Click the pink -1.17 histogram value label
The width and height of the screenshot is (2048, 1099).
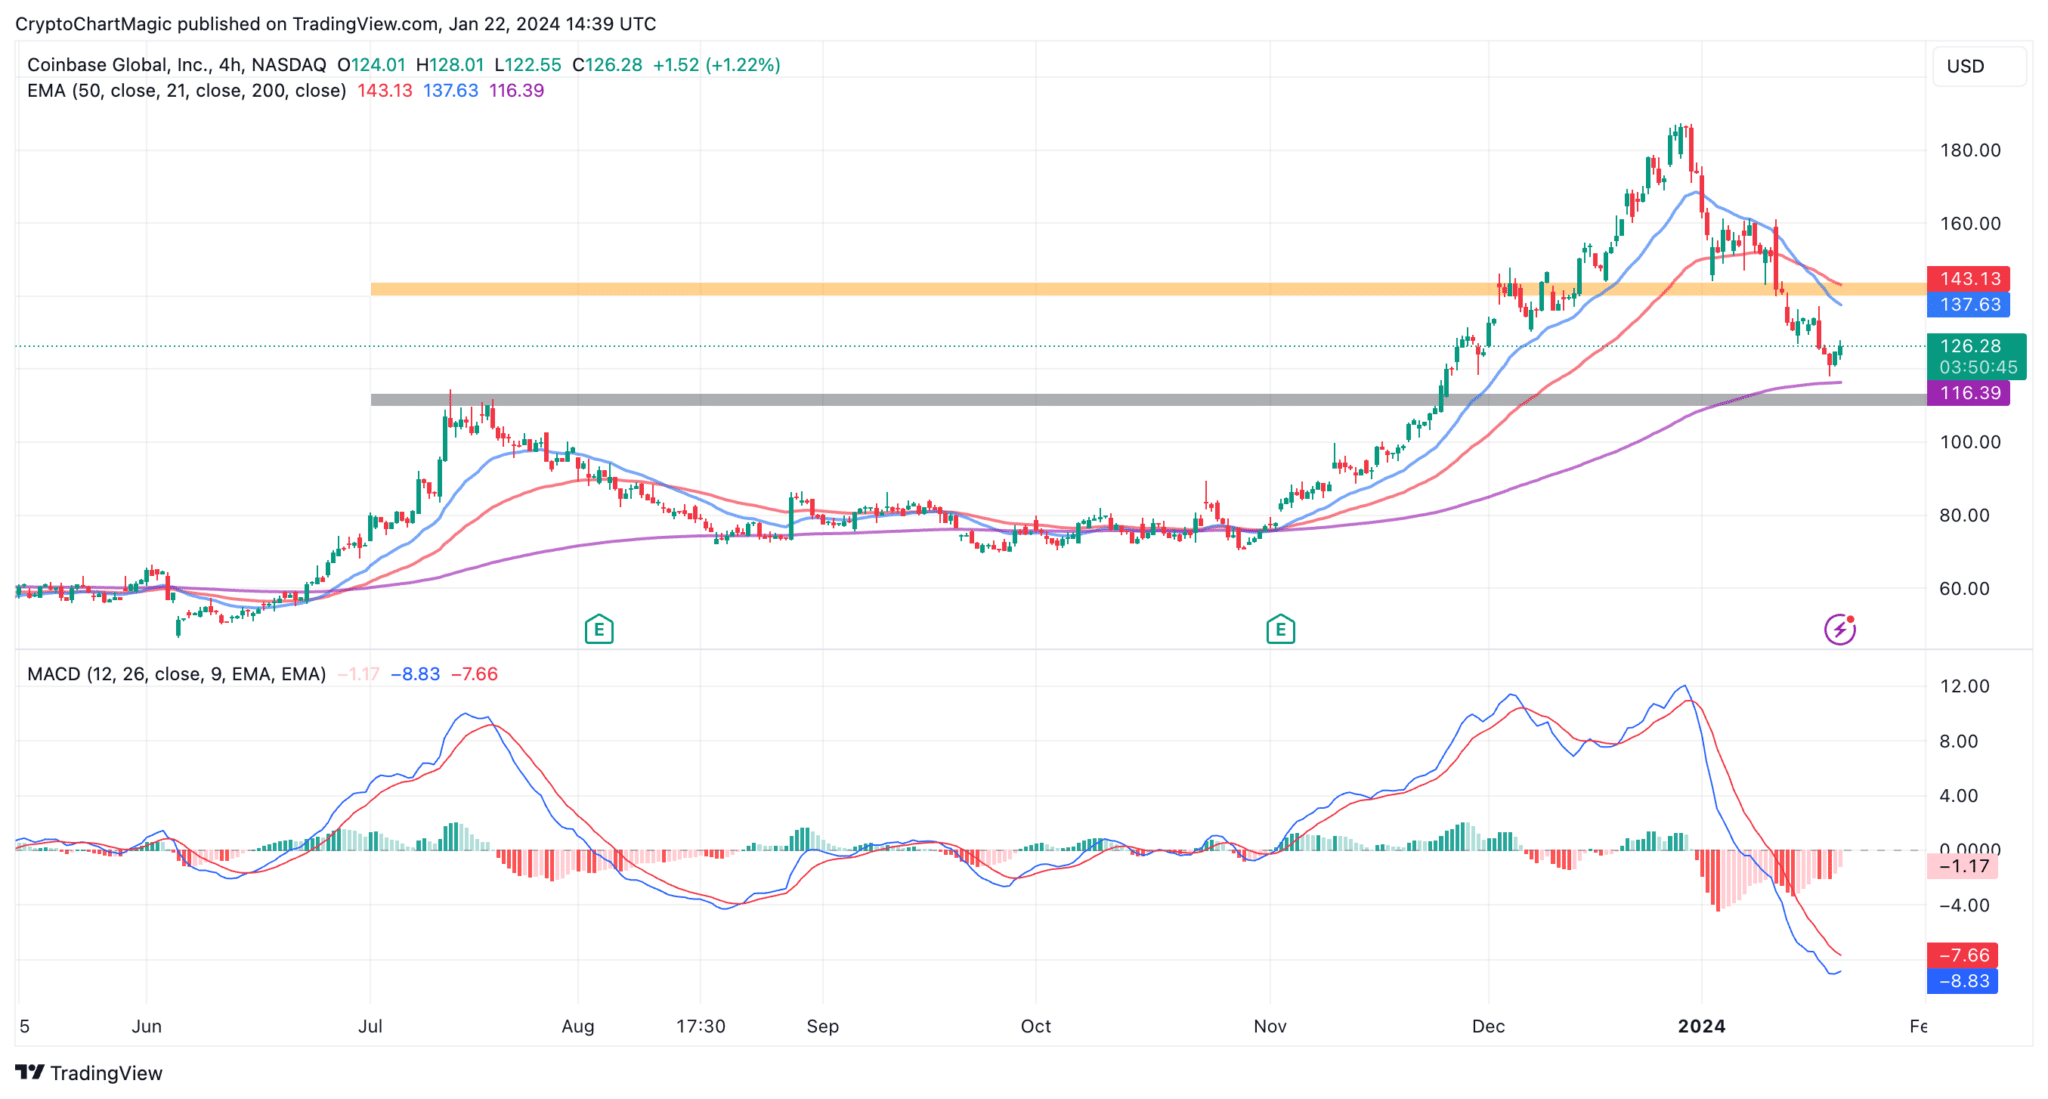tap(1963, 866)
